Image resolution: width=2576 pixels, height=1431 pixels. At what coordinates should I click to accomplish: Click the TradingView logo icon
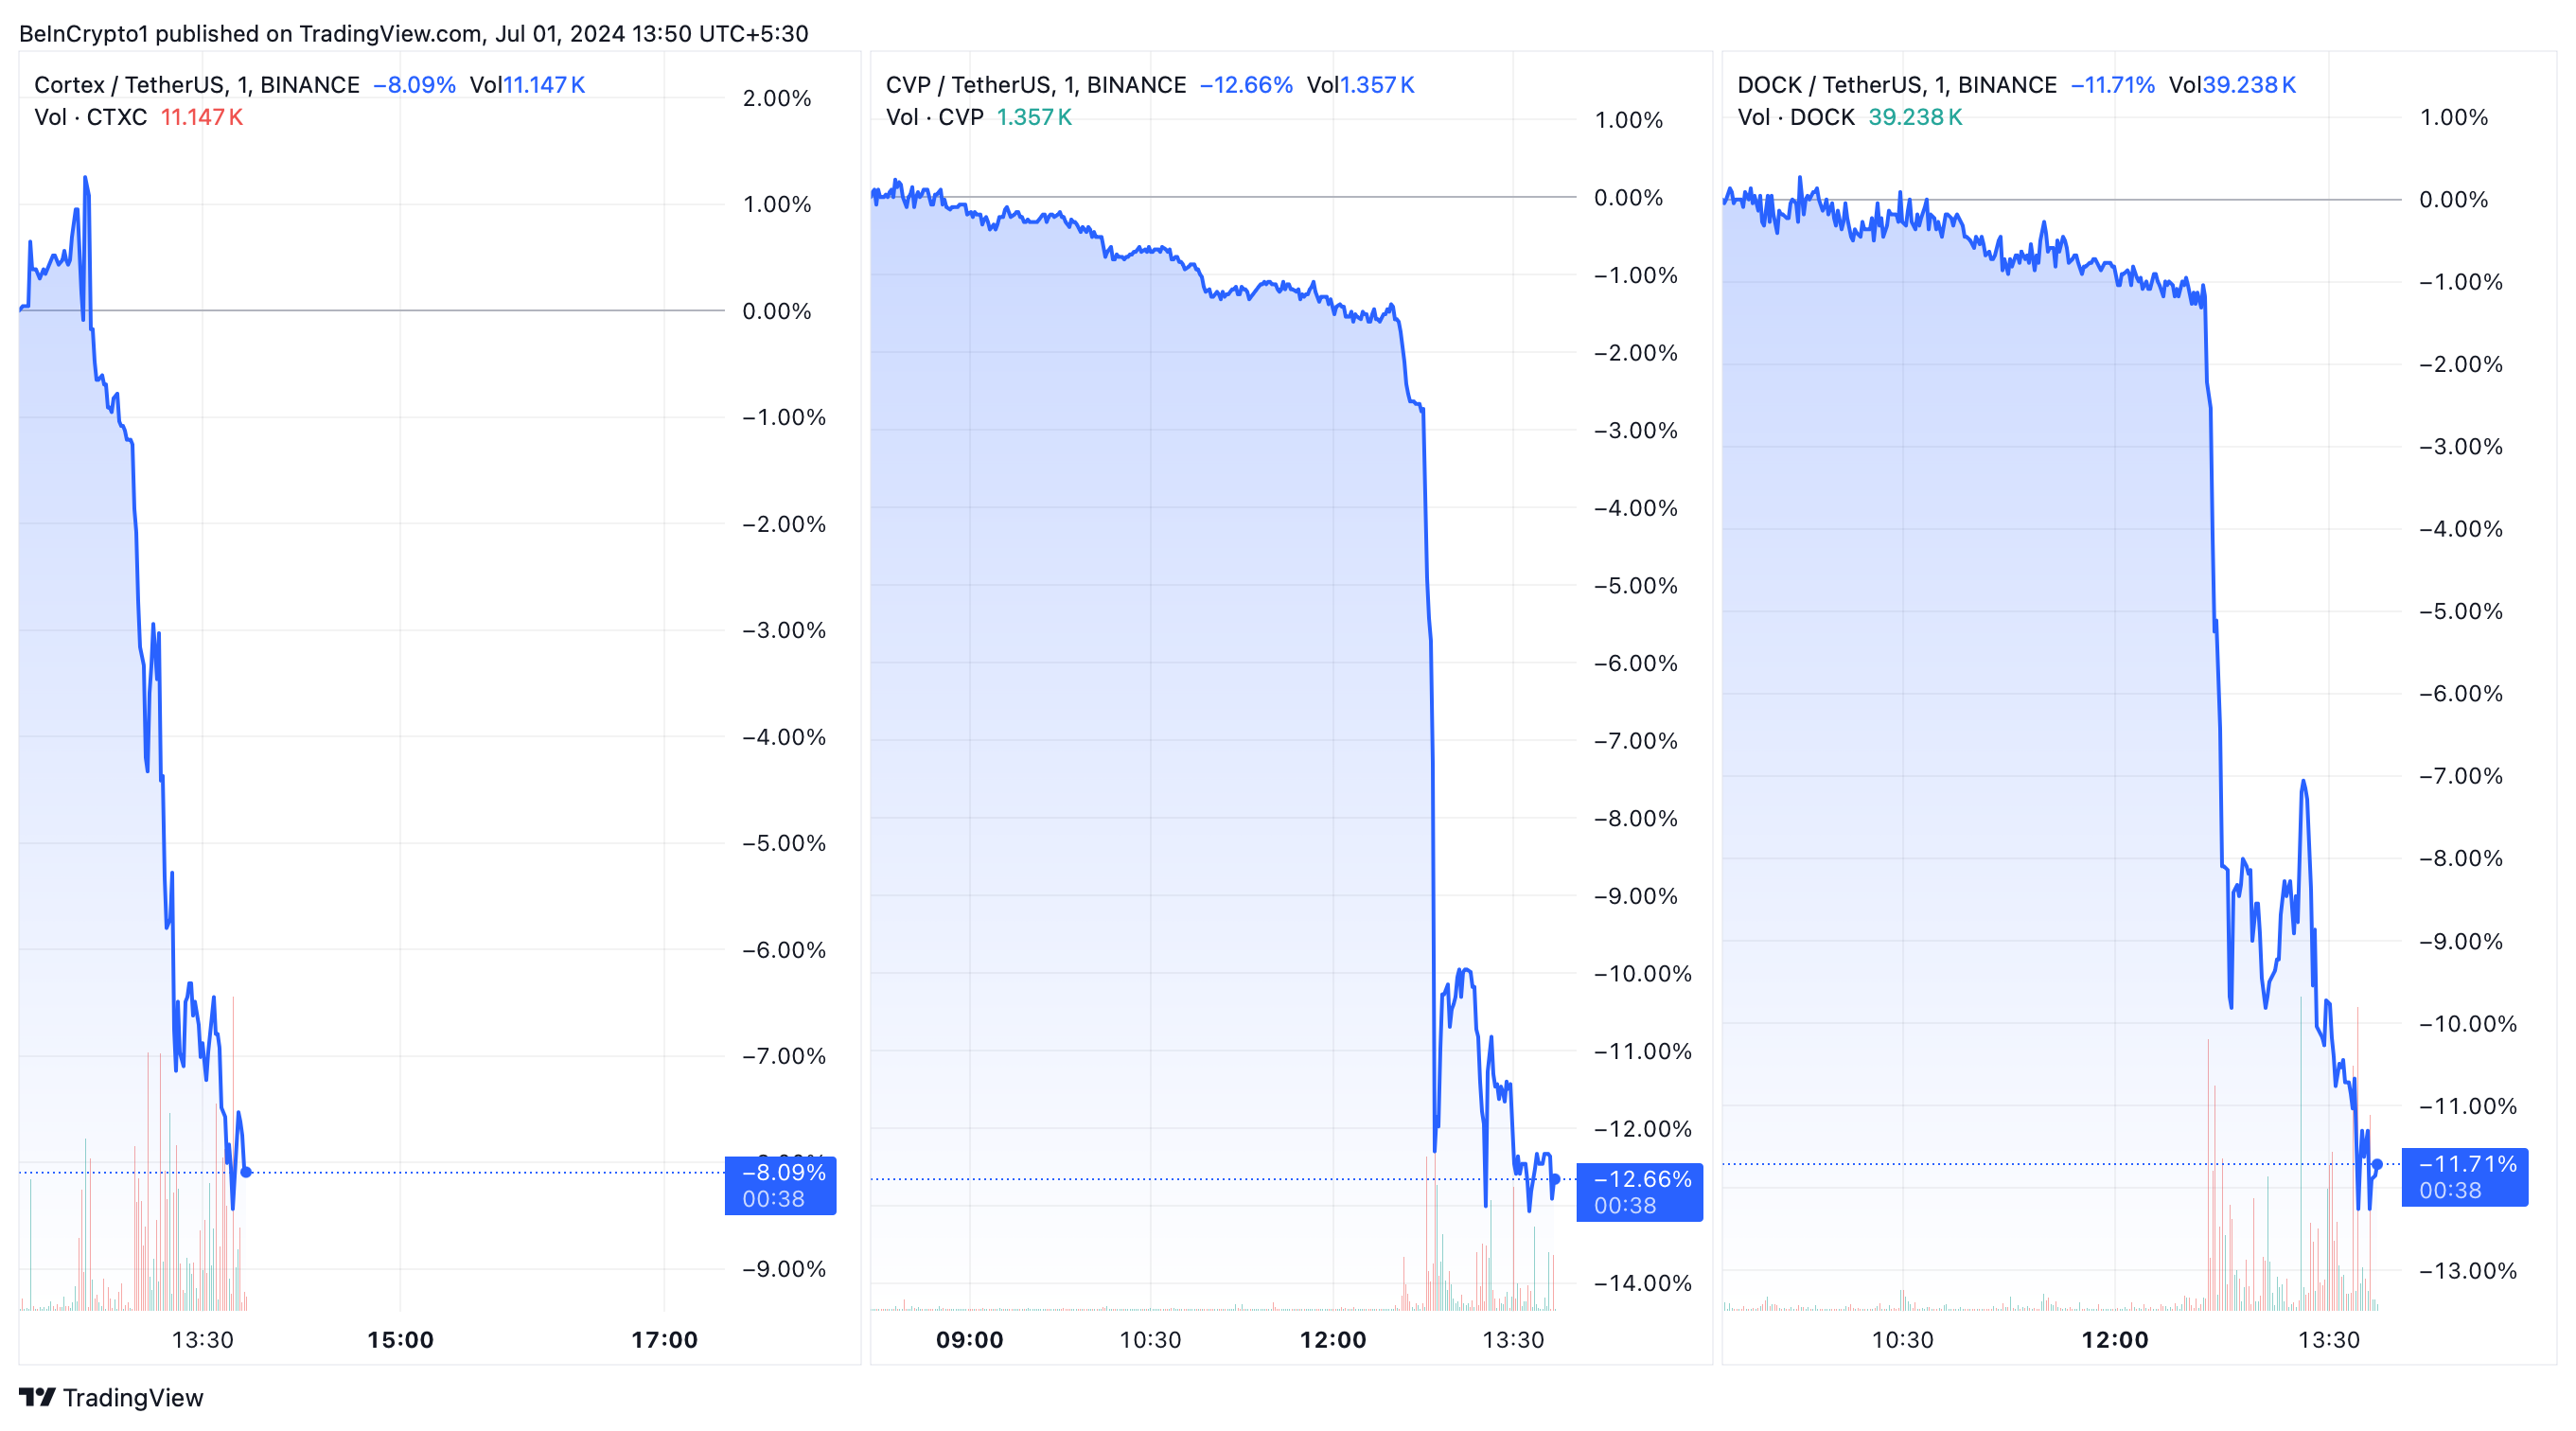tap(37, 1396)
